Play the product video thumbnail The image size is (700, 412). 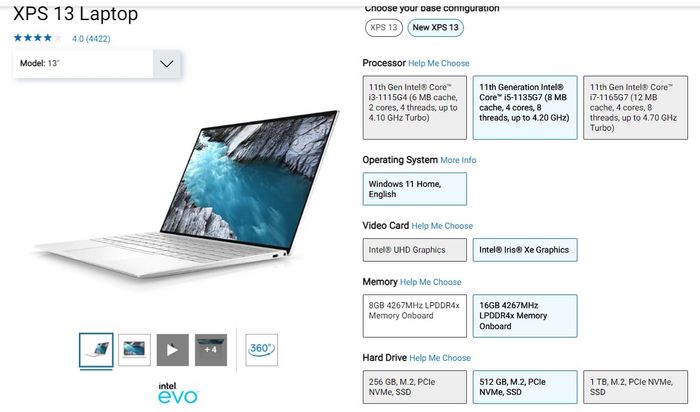point(172,350)
